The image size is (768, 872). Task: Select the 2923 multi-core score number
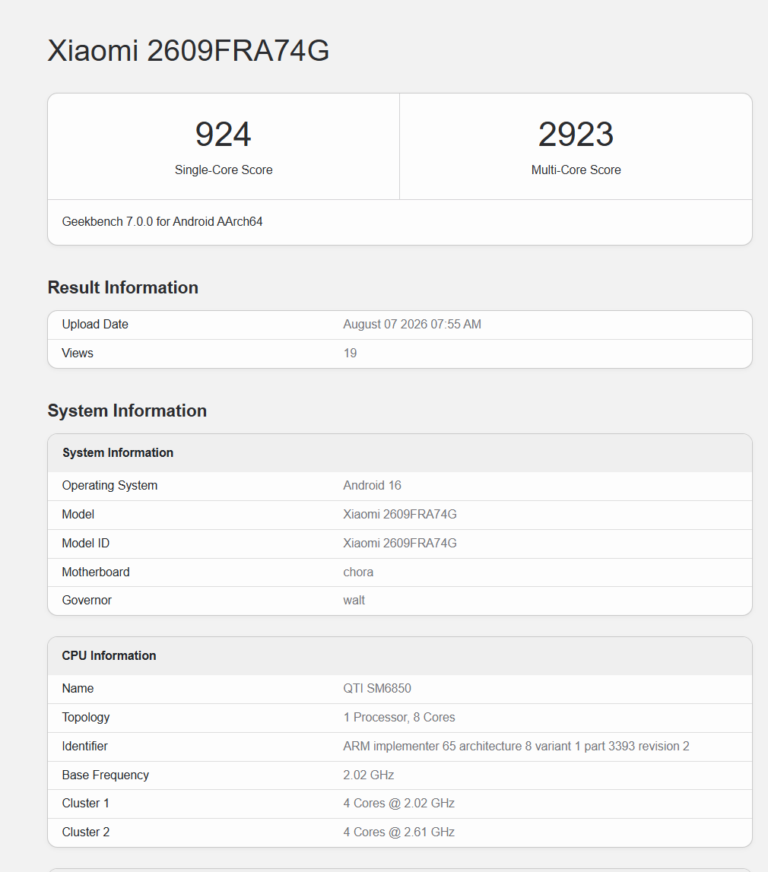pyautogui.click(x=576, y=135)
